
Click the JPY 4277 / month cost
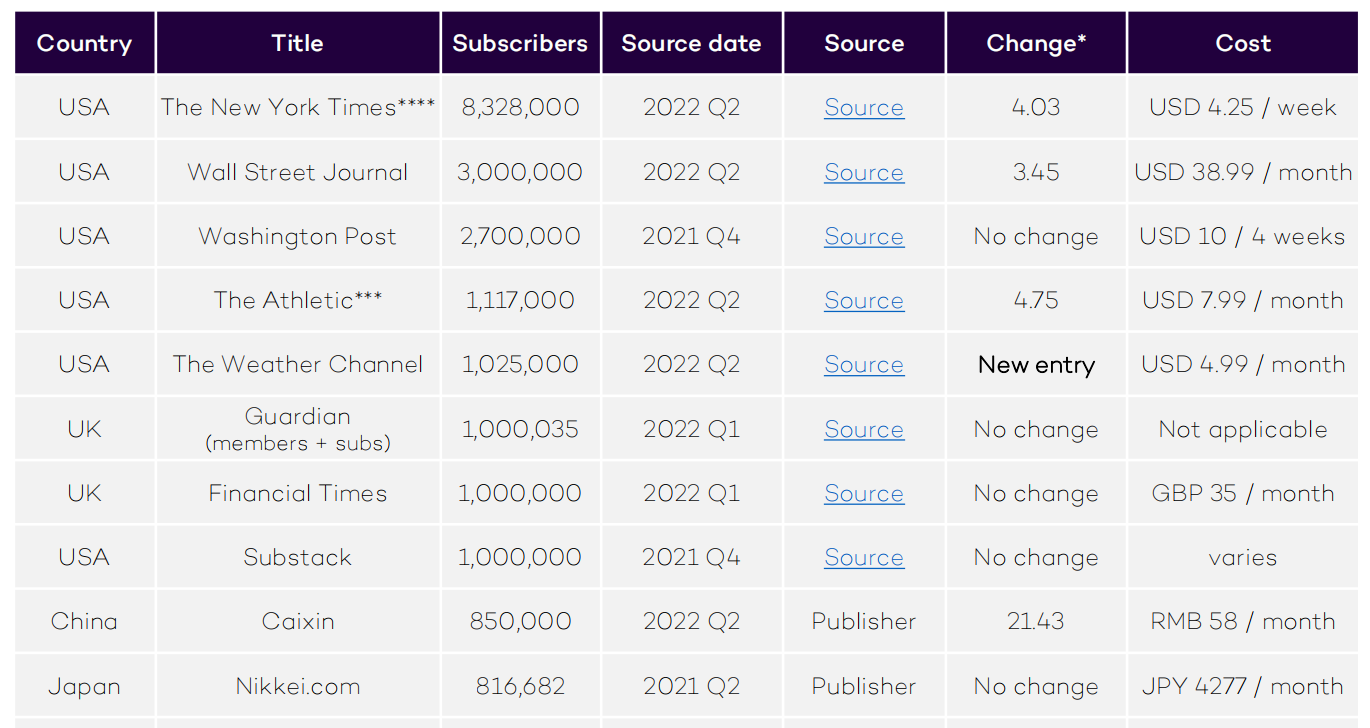coord(1243,686)
